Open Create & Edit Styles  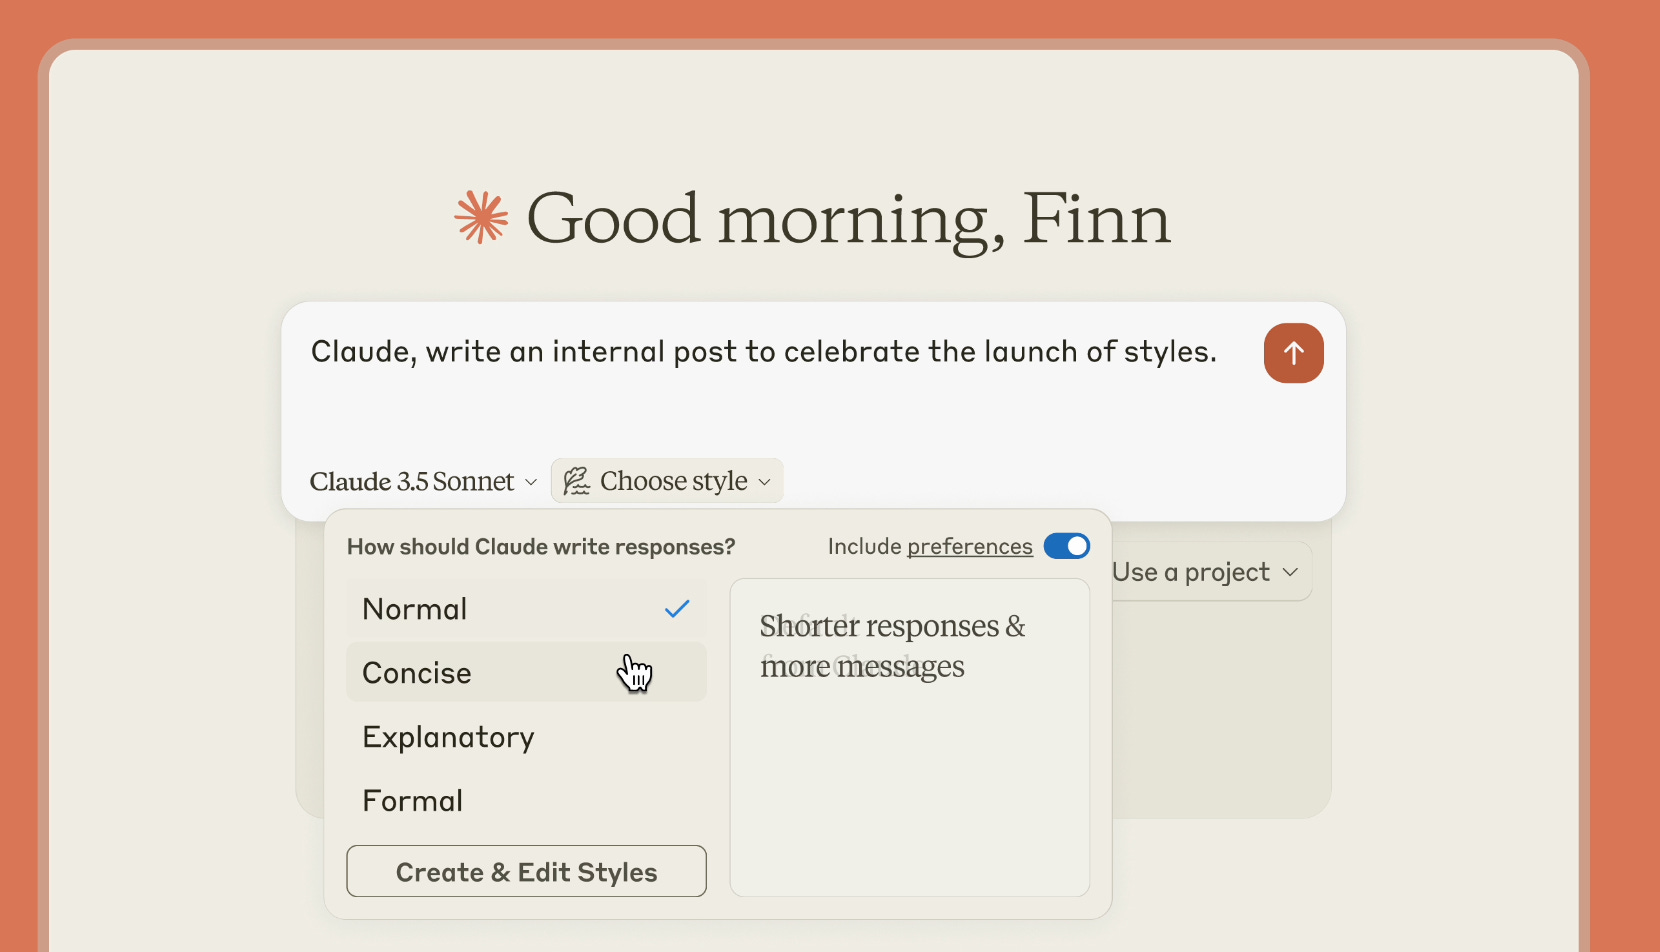pyautogui.click(x=526, y=871)
